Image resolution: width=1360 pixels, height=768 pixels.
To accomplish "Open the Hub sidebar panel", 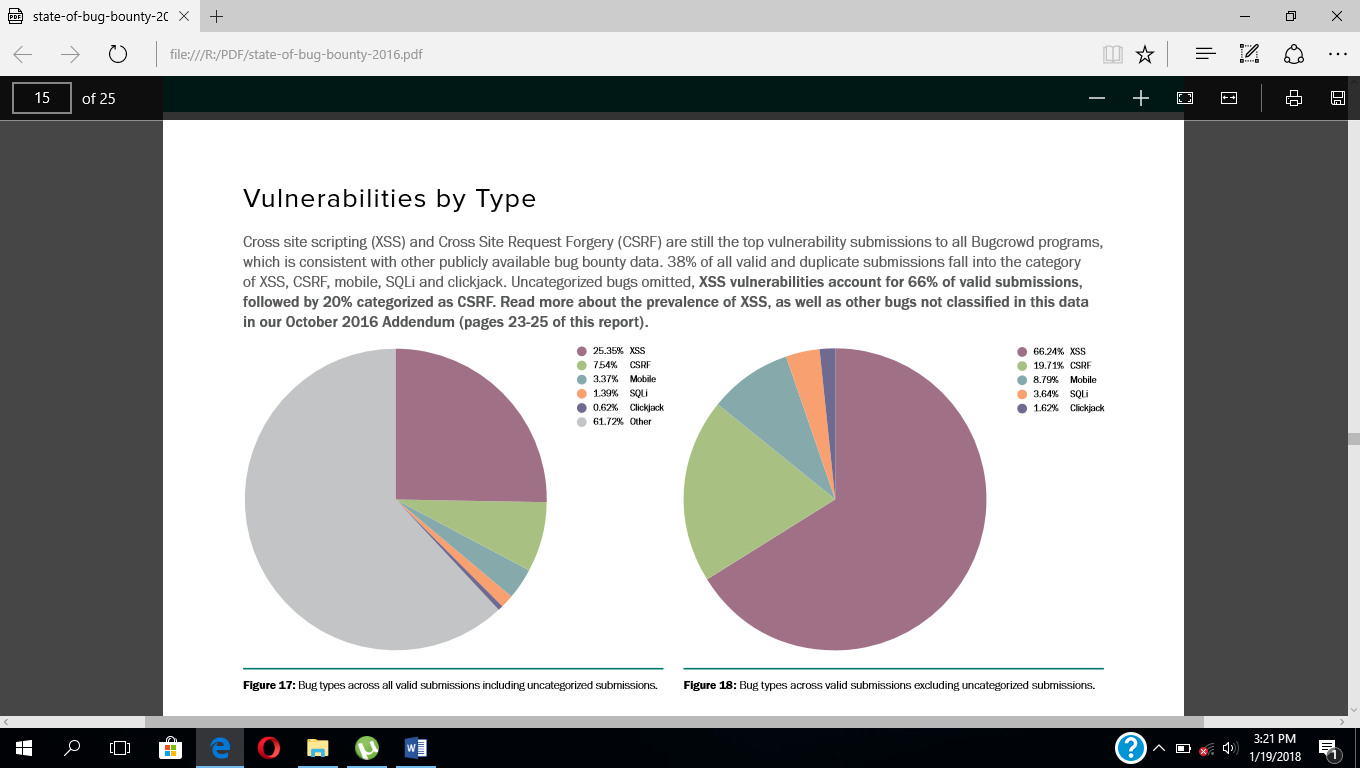I will (1204, 54).
